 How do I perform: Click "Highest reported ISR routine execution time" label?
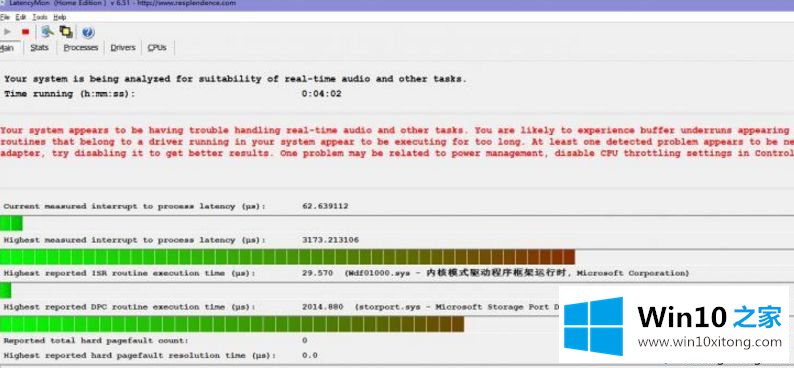click(x=129, y=273)
